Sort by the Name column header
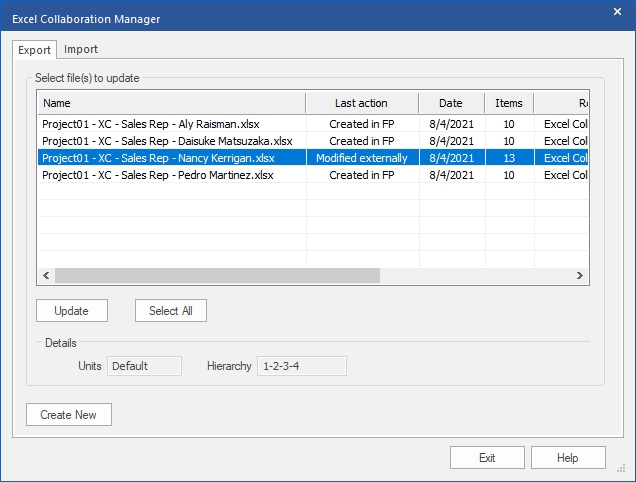Screen dimensions: 636x482 172,103
